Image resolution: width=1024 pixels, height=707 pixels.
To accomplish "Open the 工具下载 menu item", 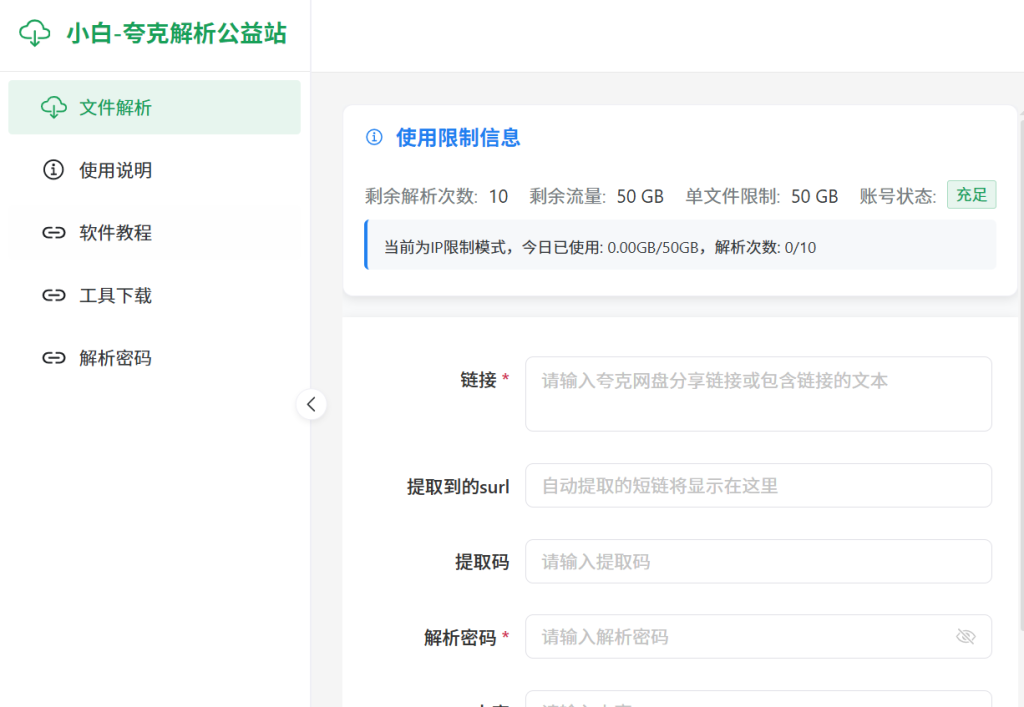I will point(154,295).
